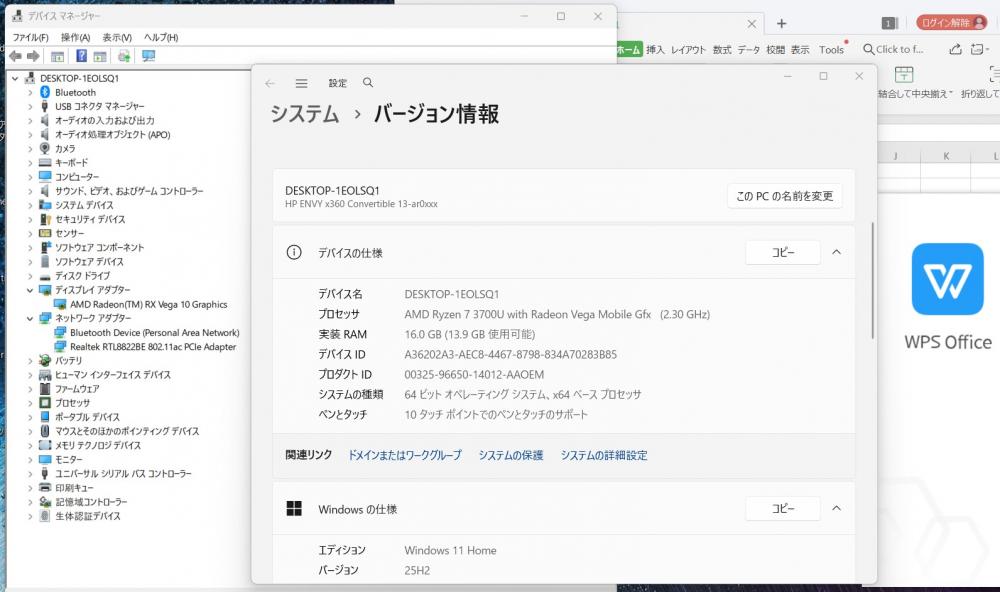Add a new tab in WPS Office
Viewport: 1000px width, 592px height.
(x=781, y=23)
